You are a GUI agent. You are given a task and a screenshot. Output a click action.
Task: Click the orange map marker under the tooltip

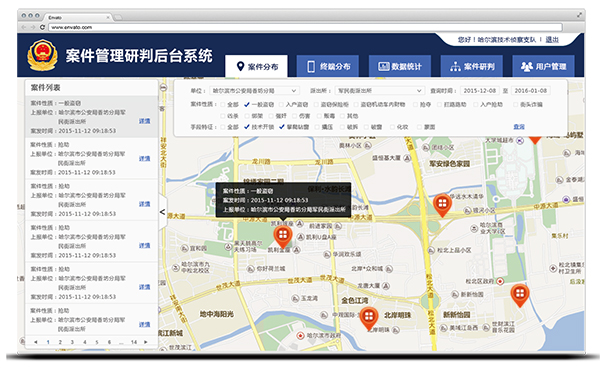283,236
